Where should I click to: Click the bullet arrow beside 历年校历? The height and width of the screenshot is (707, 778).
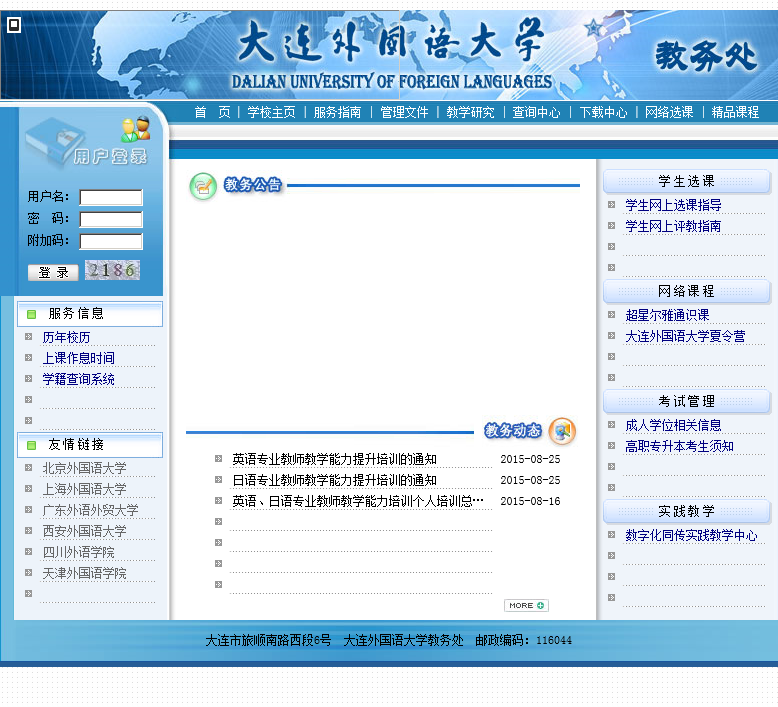pyautogui.click(x=28, y=336)
